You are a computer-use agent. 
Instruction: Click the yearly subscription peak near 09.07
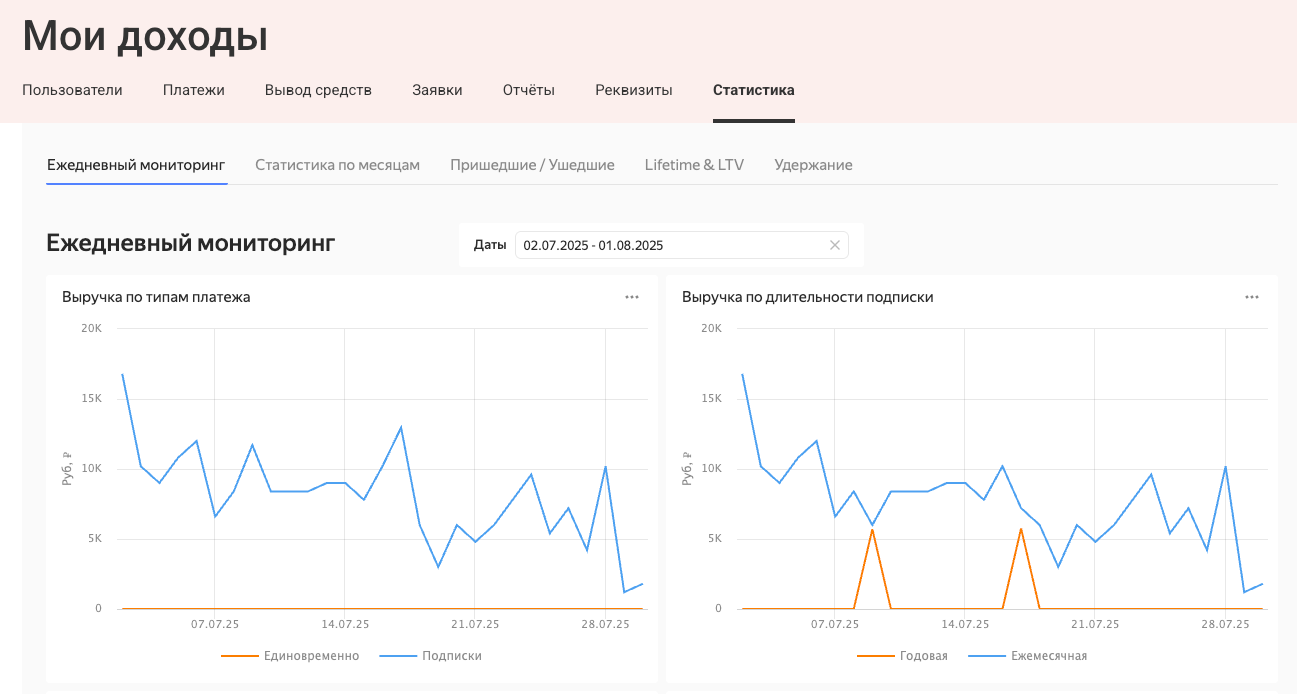[x=872, y=529]
